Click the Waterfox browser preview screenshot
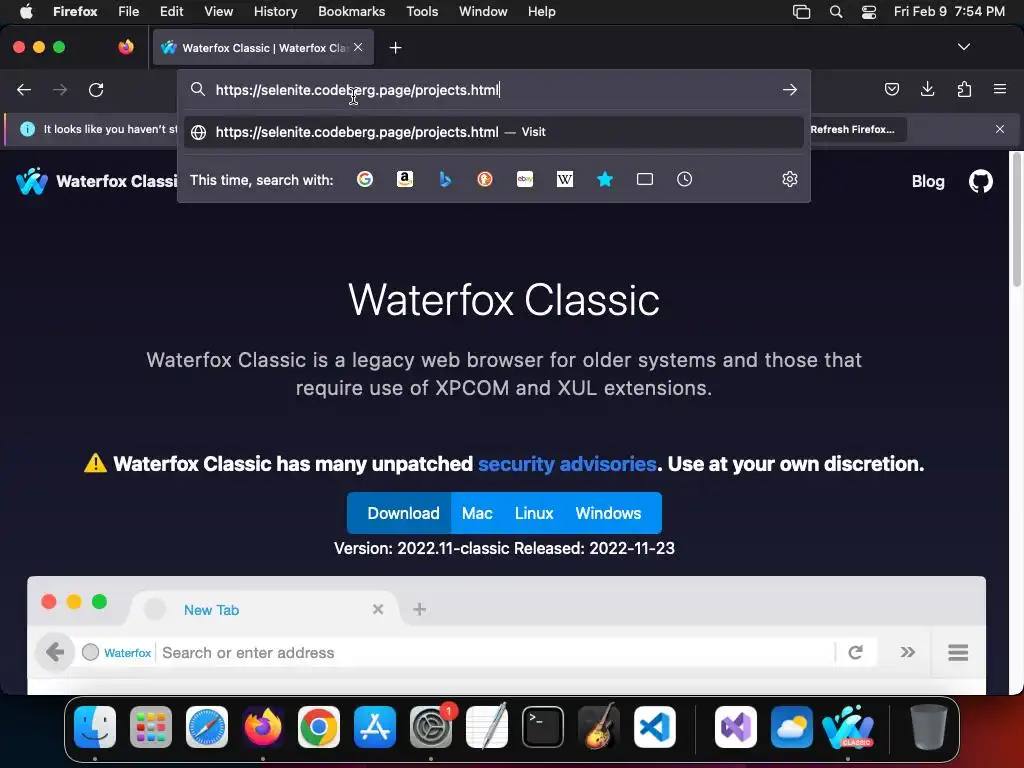Viewport: 1024px width, 768px height. 506,635
